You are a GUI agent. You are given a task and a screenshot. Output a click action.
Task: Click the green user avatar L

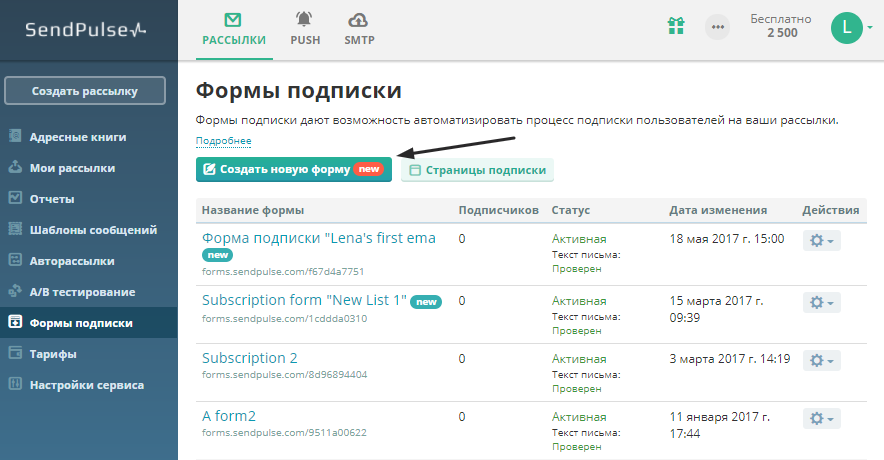click(x=846, y=27)
